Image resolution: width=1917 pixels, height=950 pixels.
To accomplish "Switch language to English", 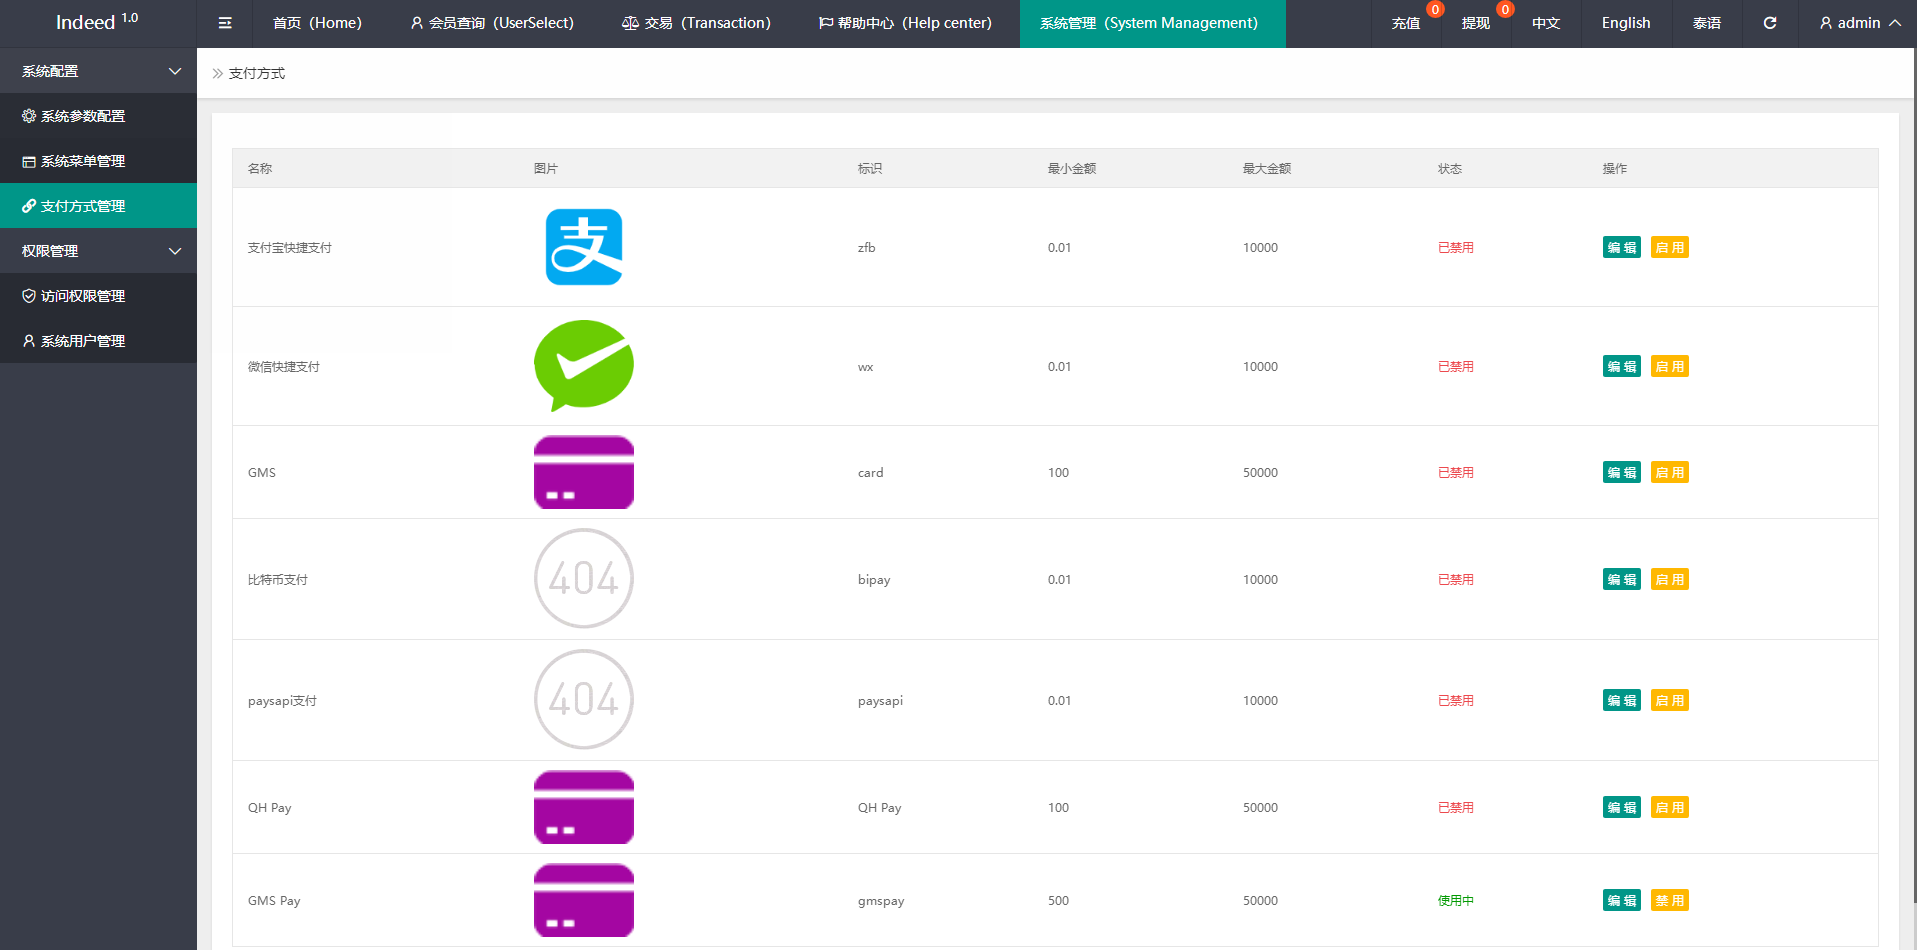I will 1626,23.
